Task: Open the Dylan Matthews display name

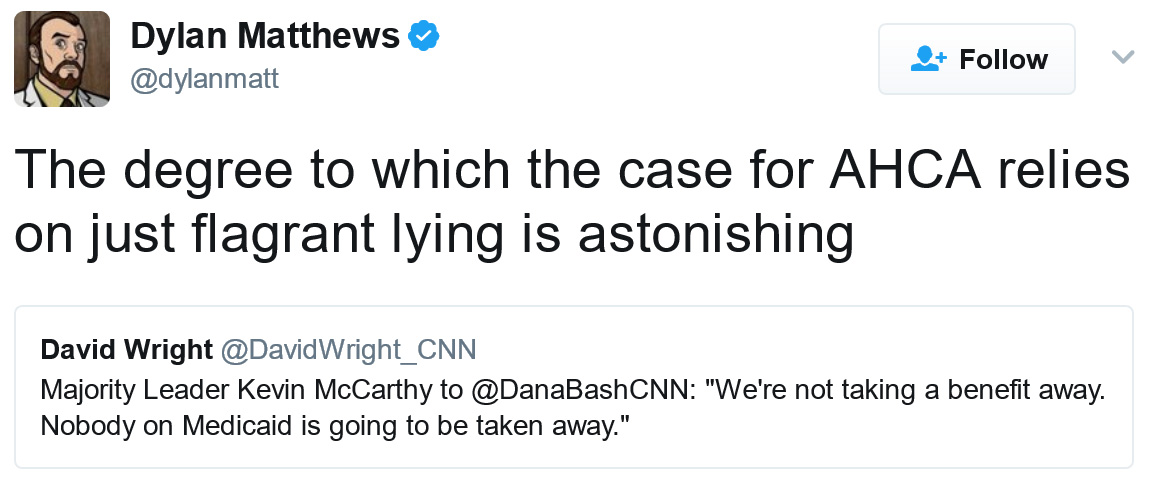Action: 265,37
